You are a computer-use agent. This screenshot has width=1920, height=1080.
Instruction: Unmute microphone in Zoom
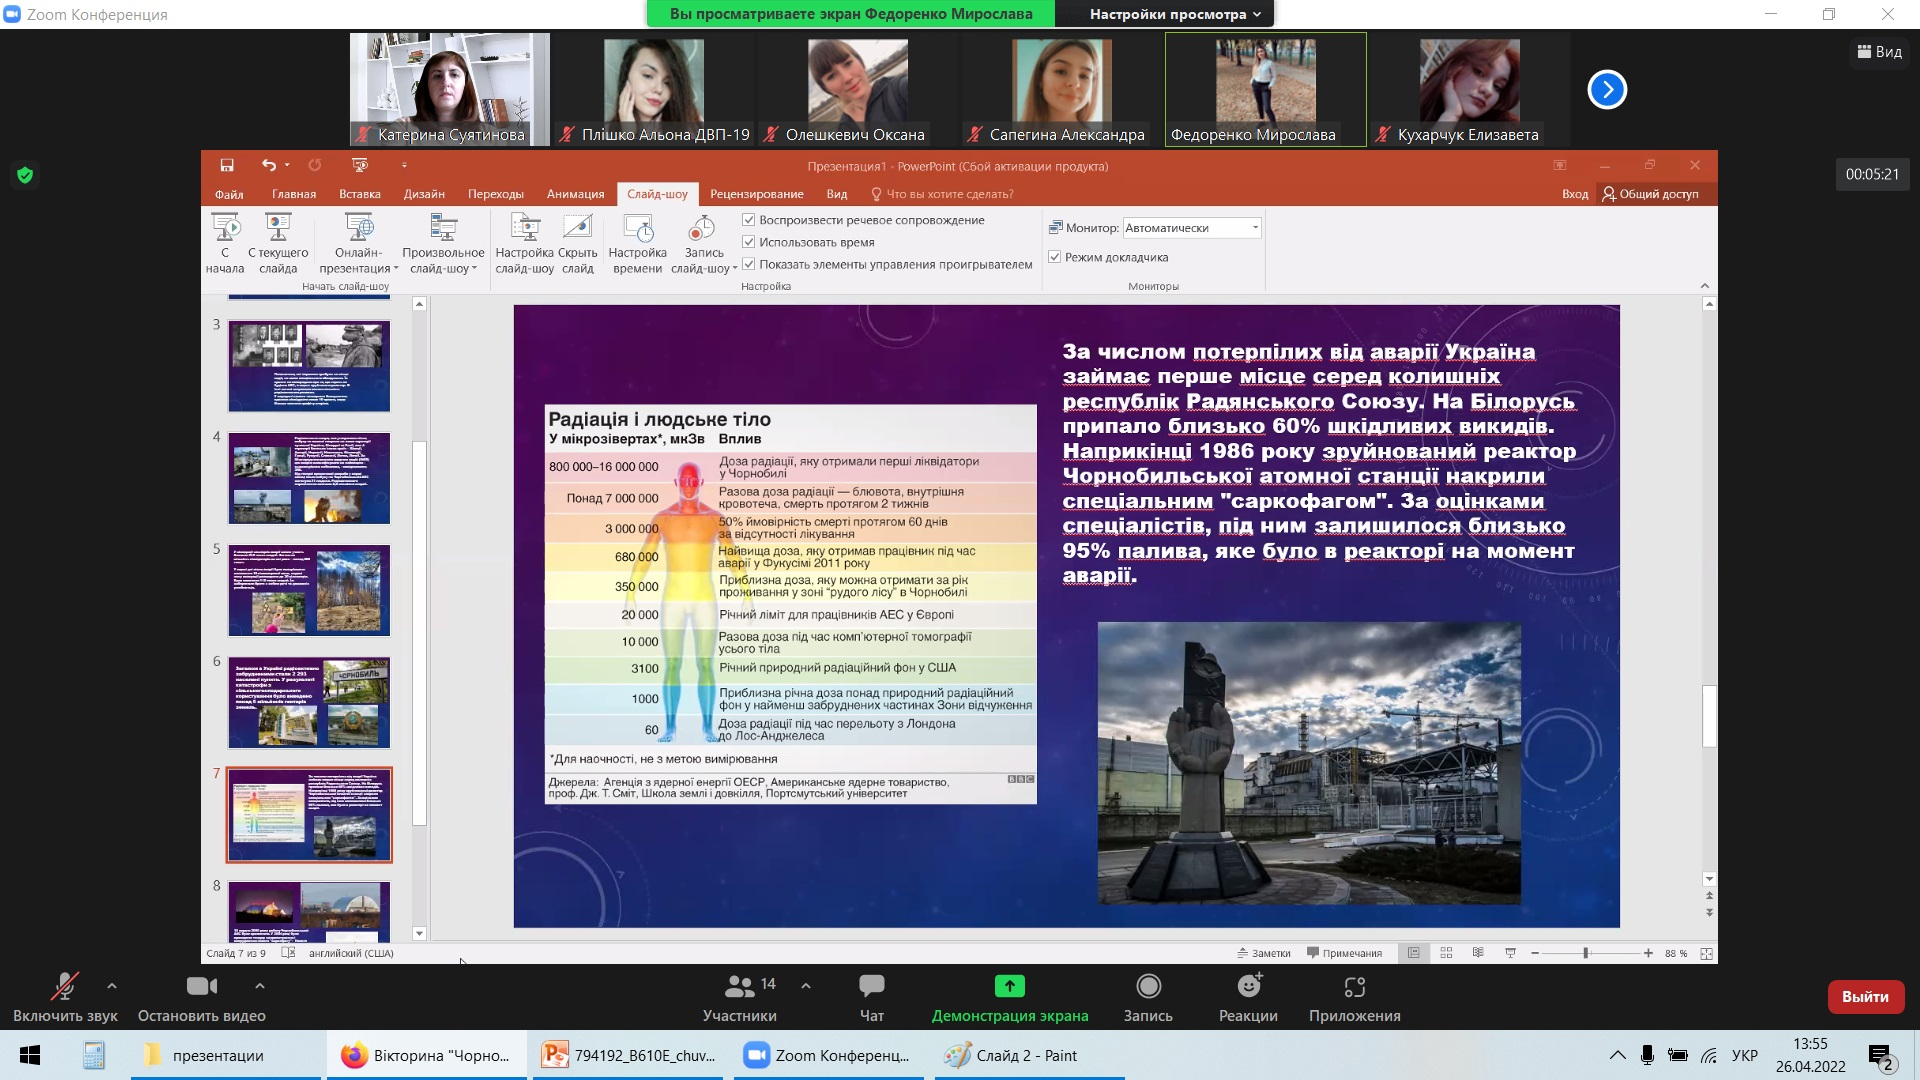(65, 997)
